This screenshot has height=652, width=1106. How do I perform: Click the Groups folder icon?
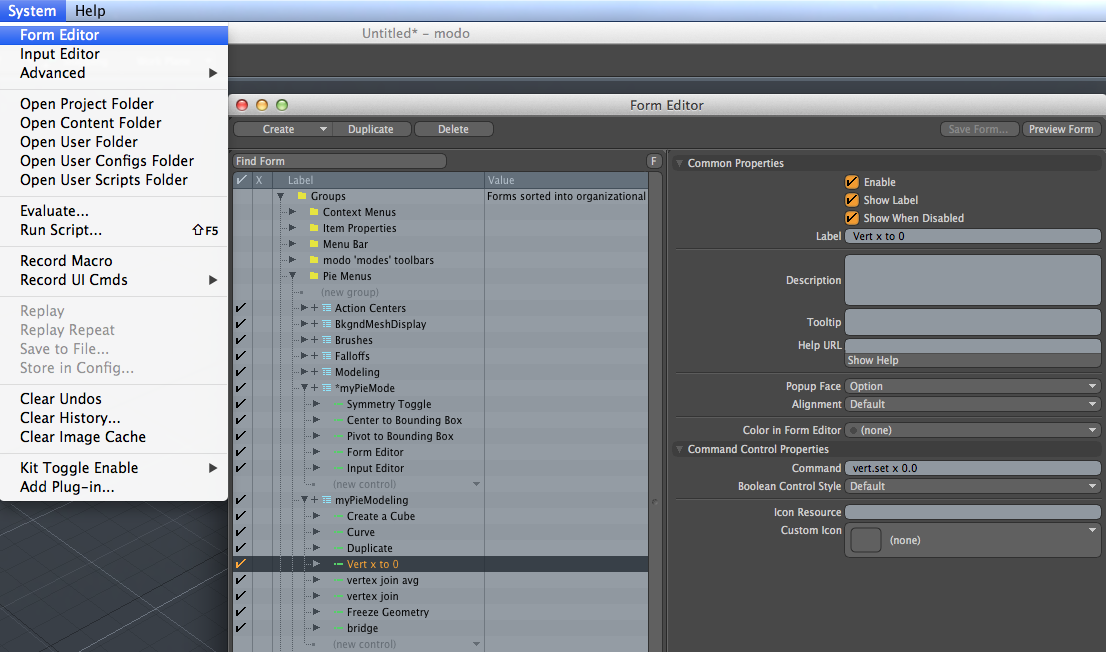[302, 196]
